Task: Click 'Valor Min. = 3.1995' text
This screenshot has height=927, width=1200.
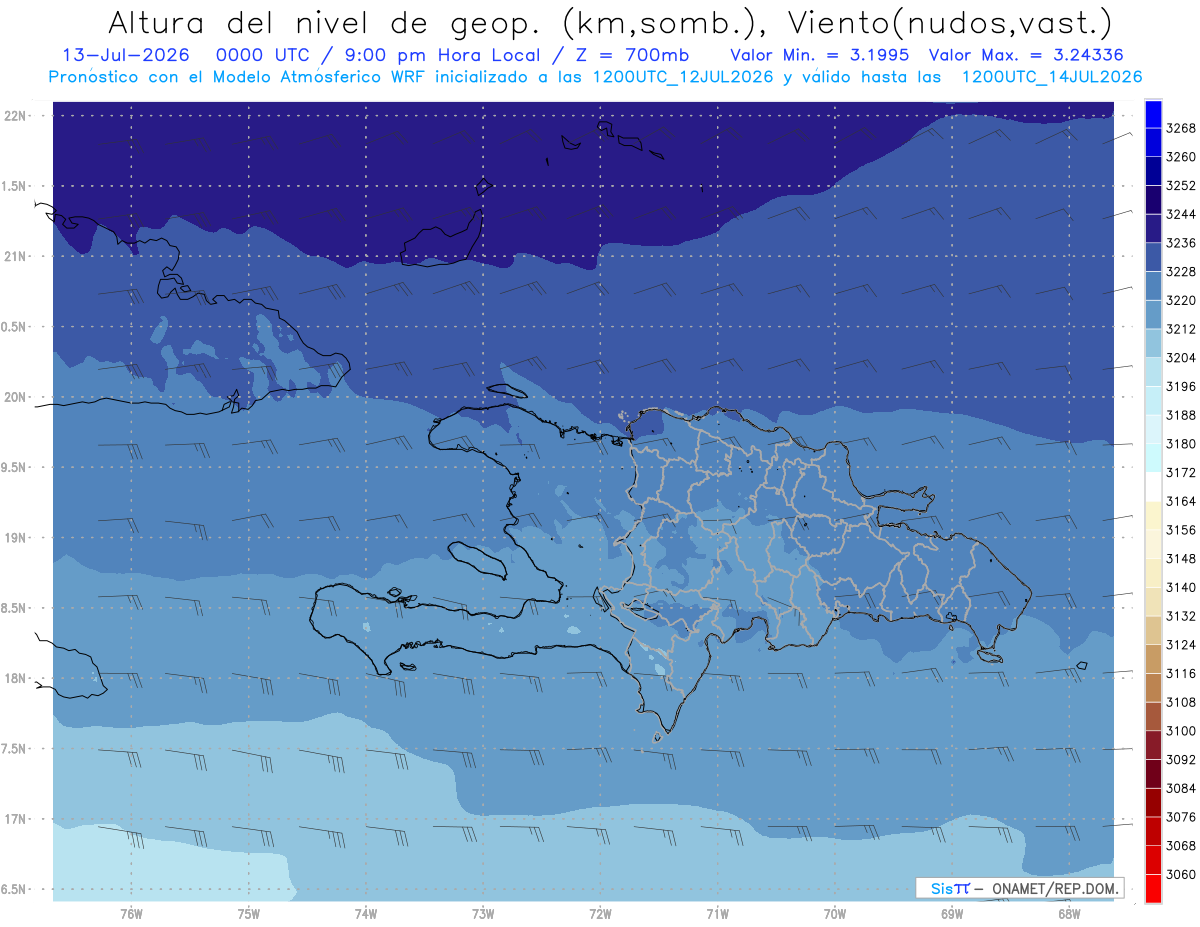Action: (820, 56)
